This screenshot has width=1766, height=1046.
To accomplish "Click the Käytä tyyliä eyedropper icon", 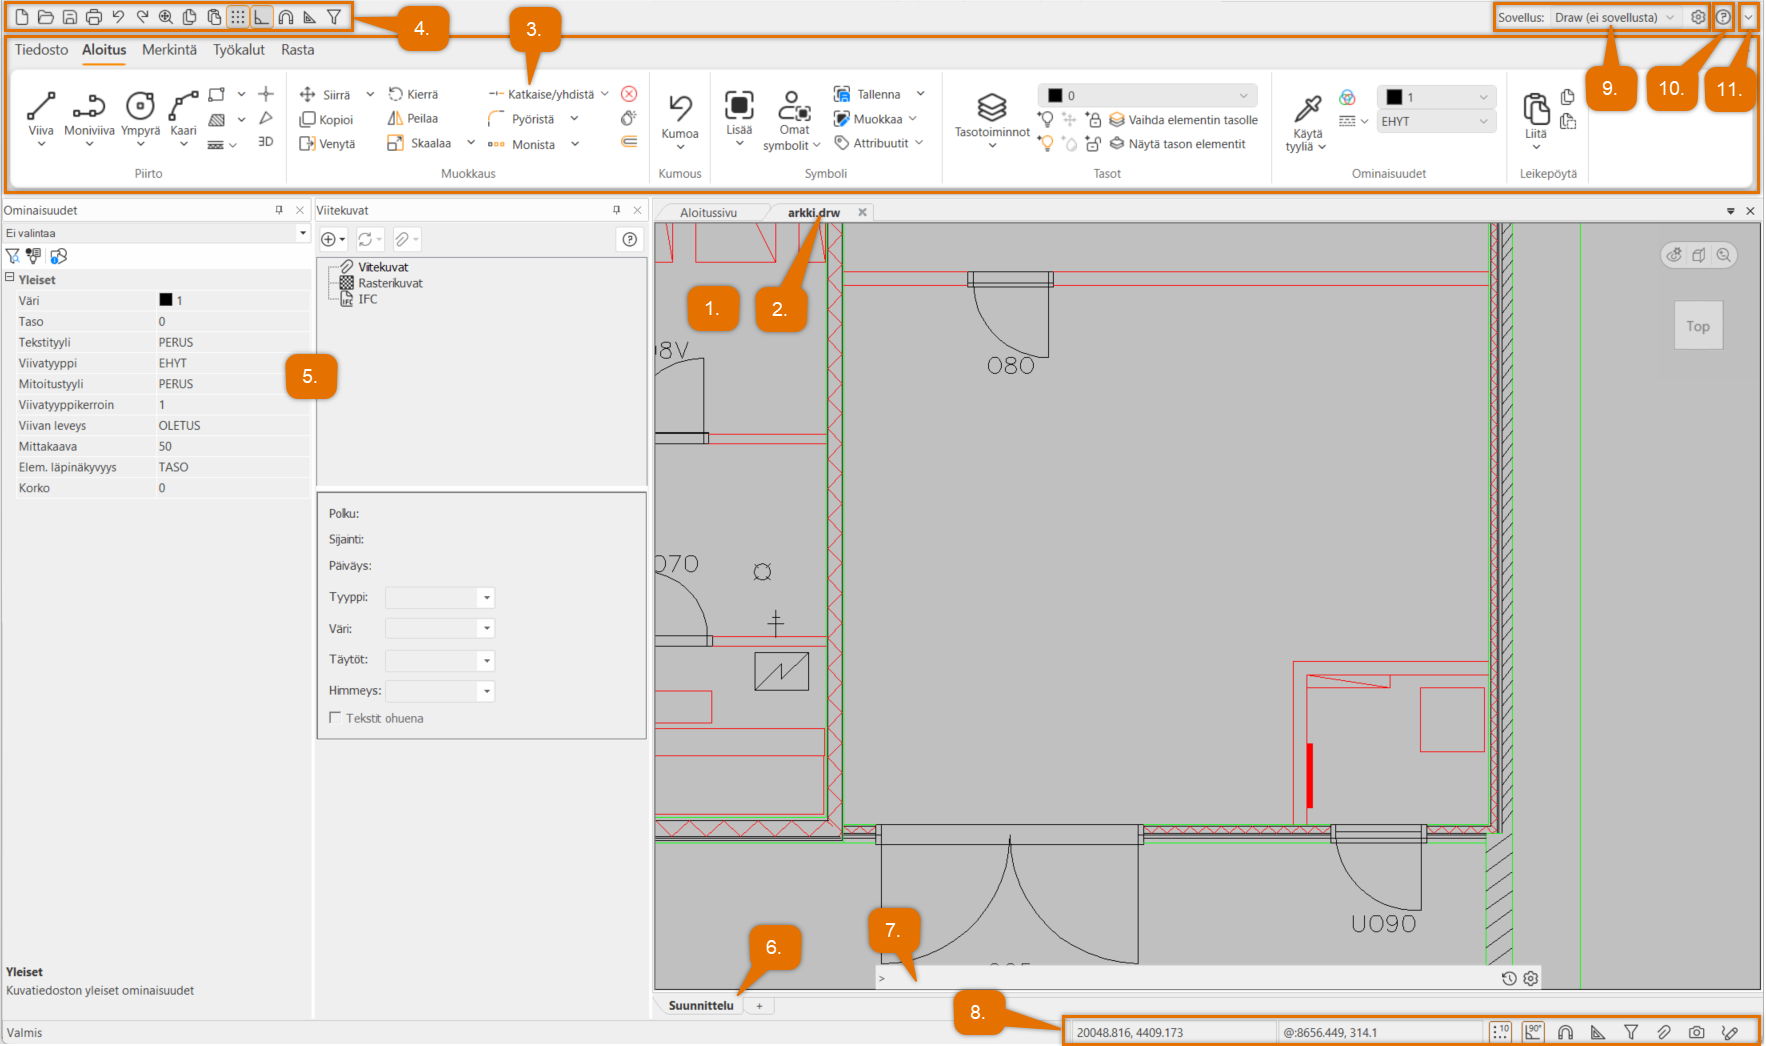I will coord(1307,108).
